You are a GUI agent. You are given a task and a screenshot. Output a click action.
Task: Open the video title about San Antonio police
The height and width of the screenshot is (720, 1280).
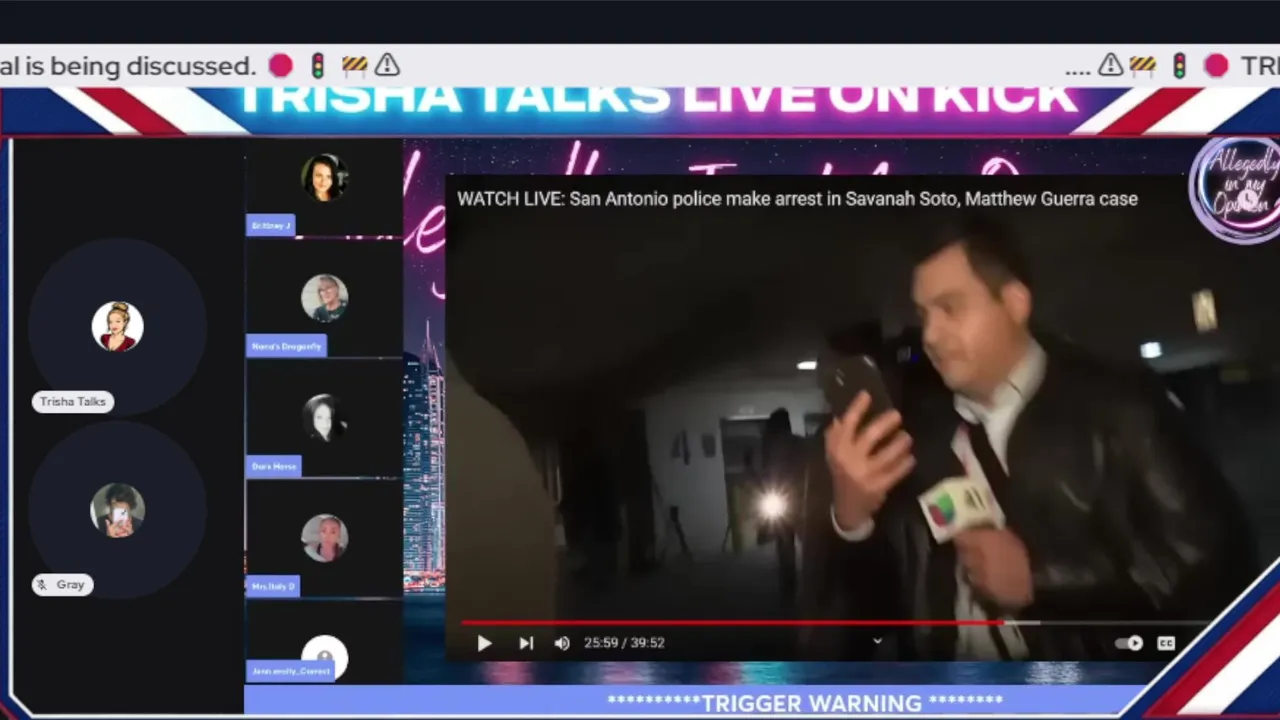pyautogui.click(x=797, y=199)
